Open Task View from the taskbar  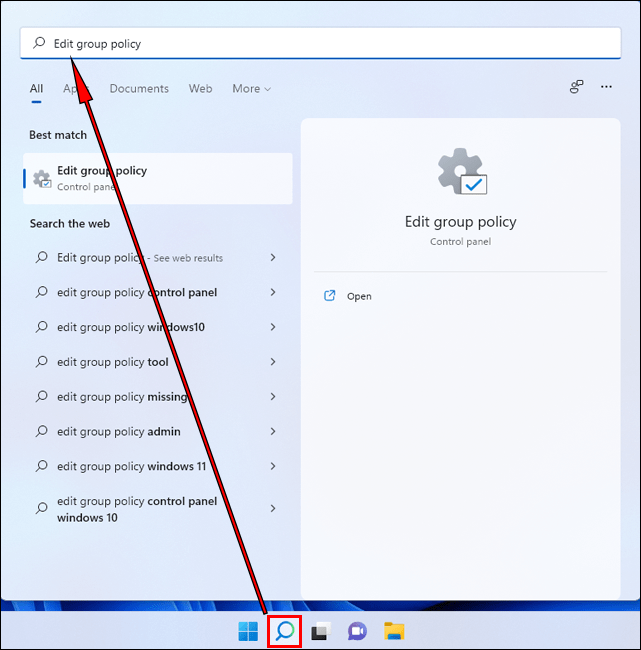[x=320, y=631]
